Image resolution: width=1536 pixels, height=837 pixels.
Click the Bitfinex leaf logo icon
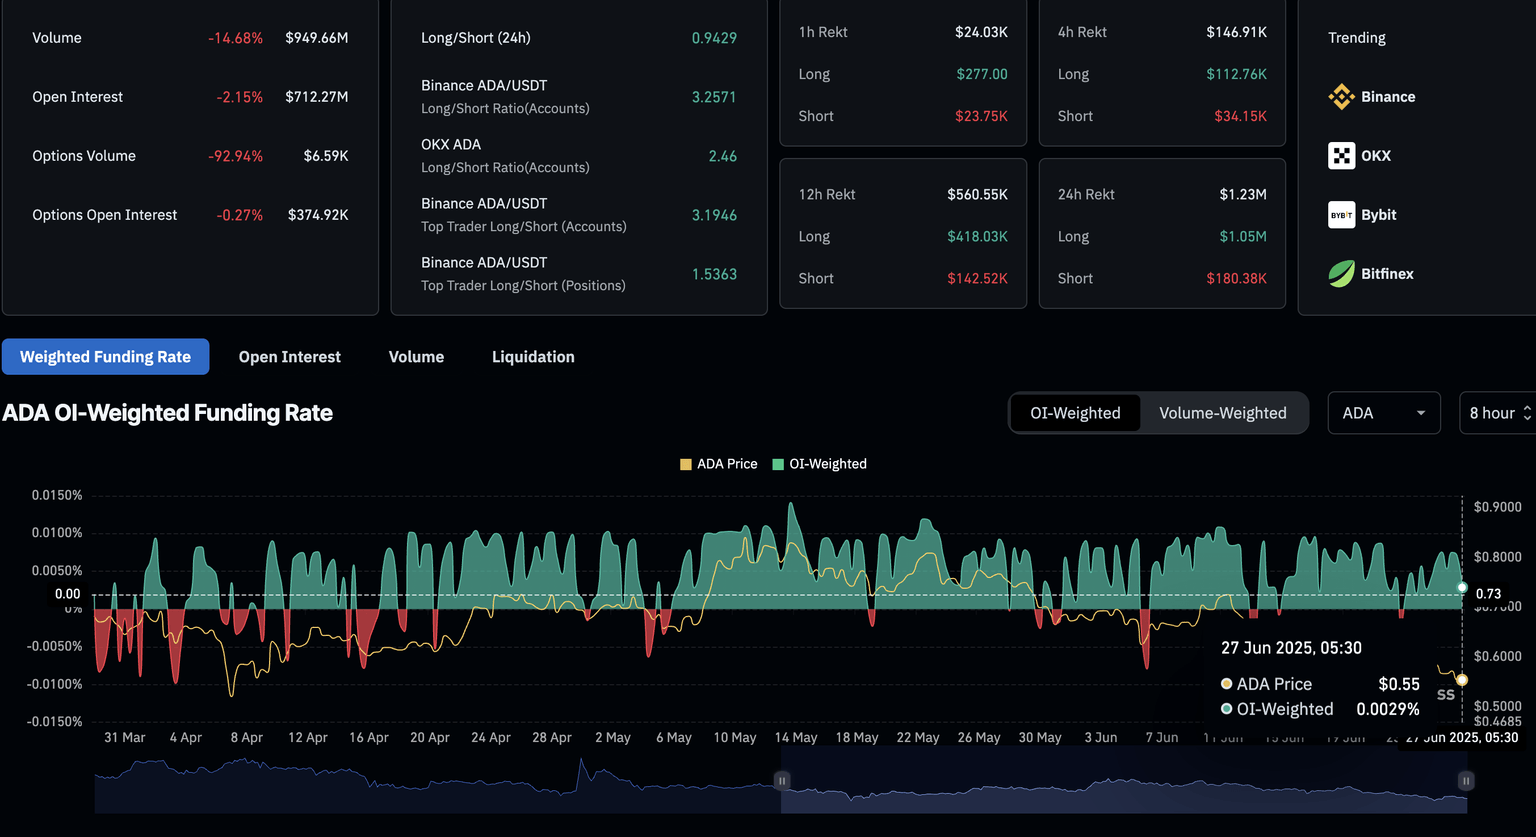click(1341, 274)
